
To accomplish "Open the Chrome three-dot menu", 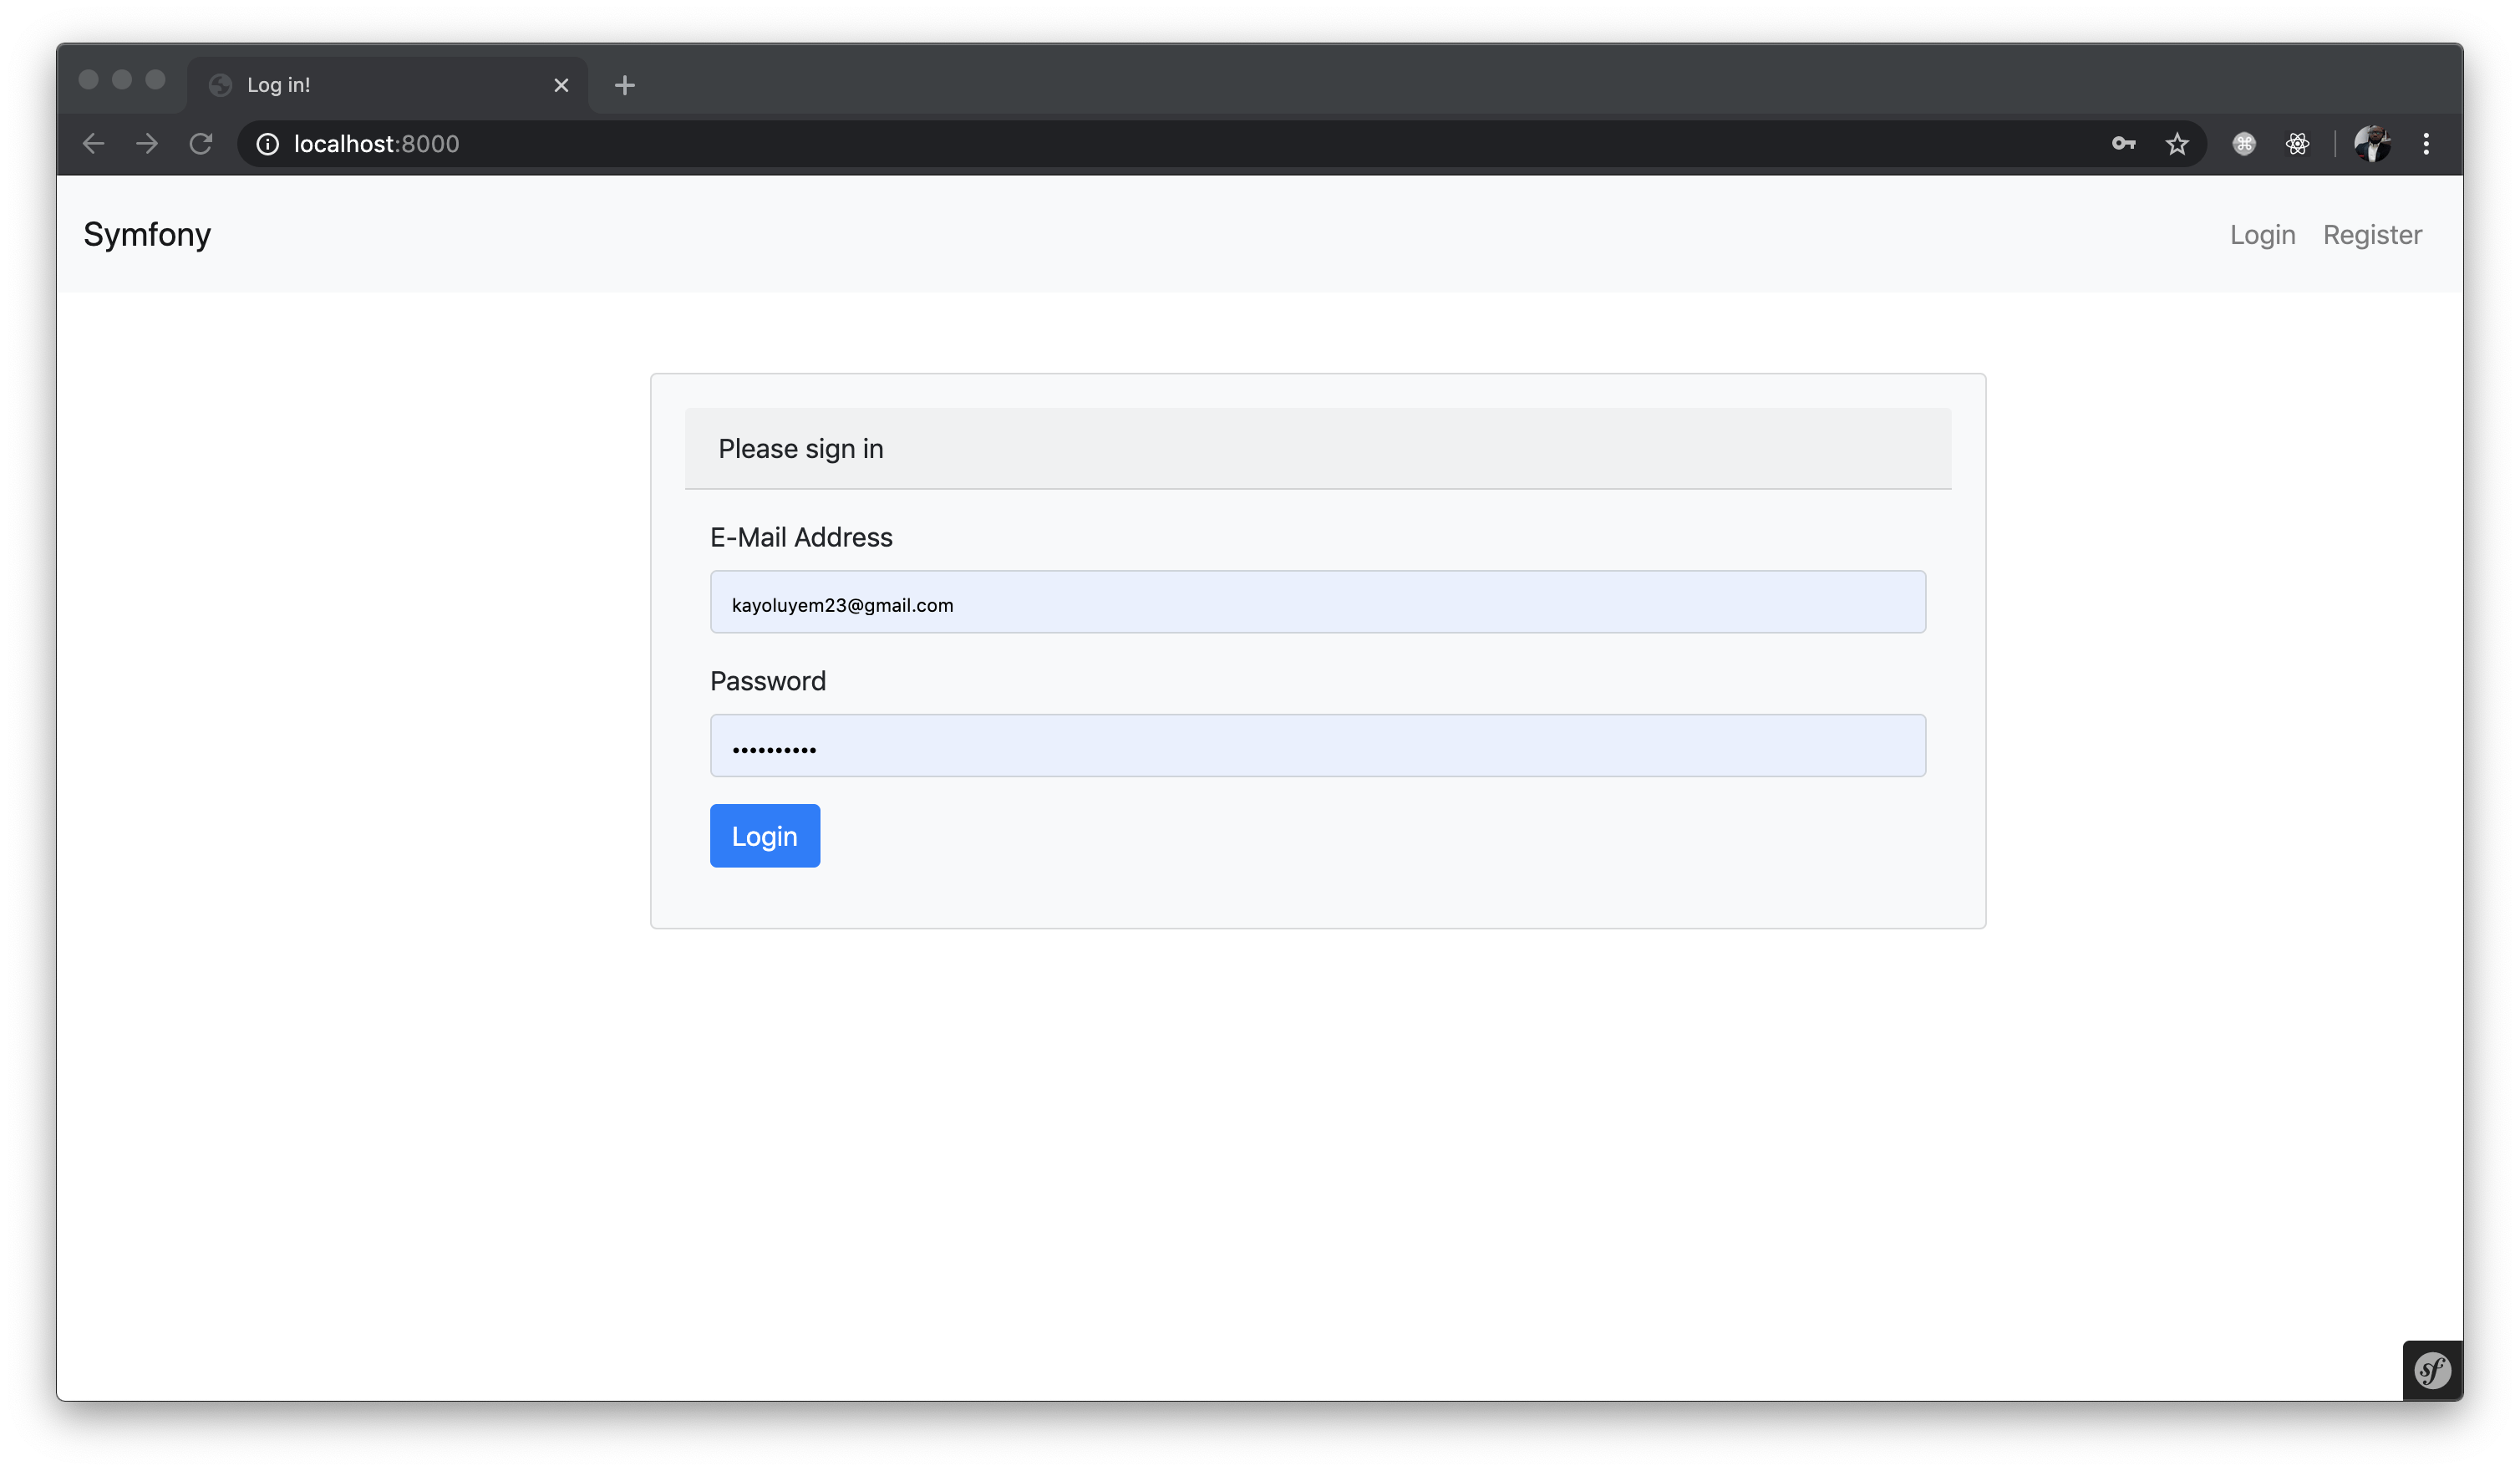I will click(2427, 143).
